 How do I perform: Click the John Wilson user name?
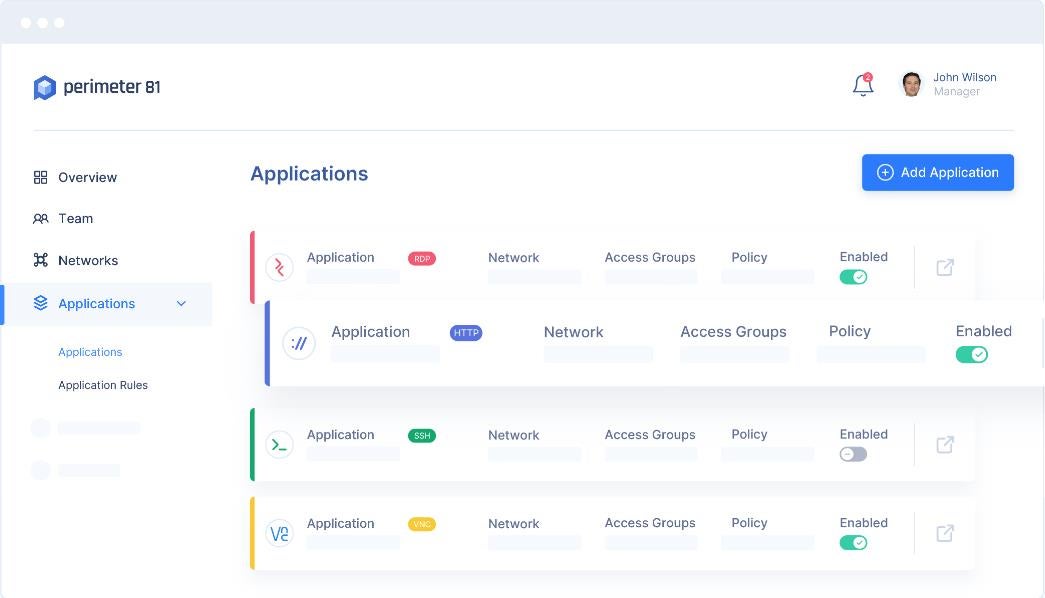click(x=964, y=77)
